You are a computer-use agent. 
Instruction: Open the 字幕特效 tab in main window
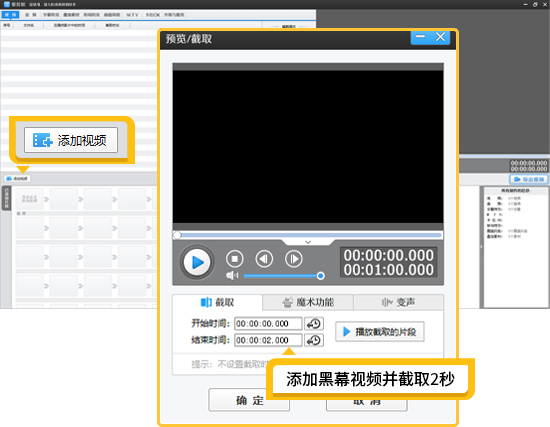click(51, 15)
